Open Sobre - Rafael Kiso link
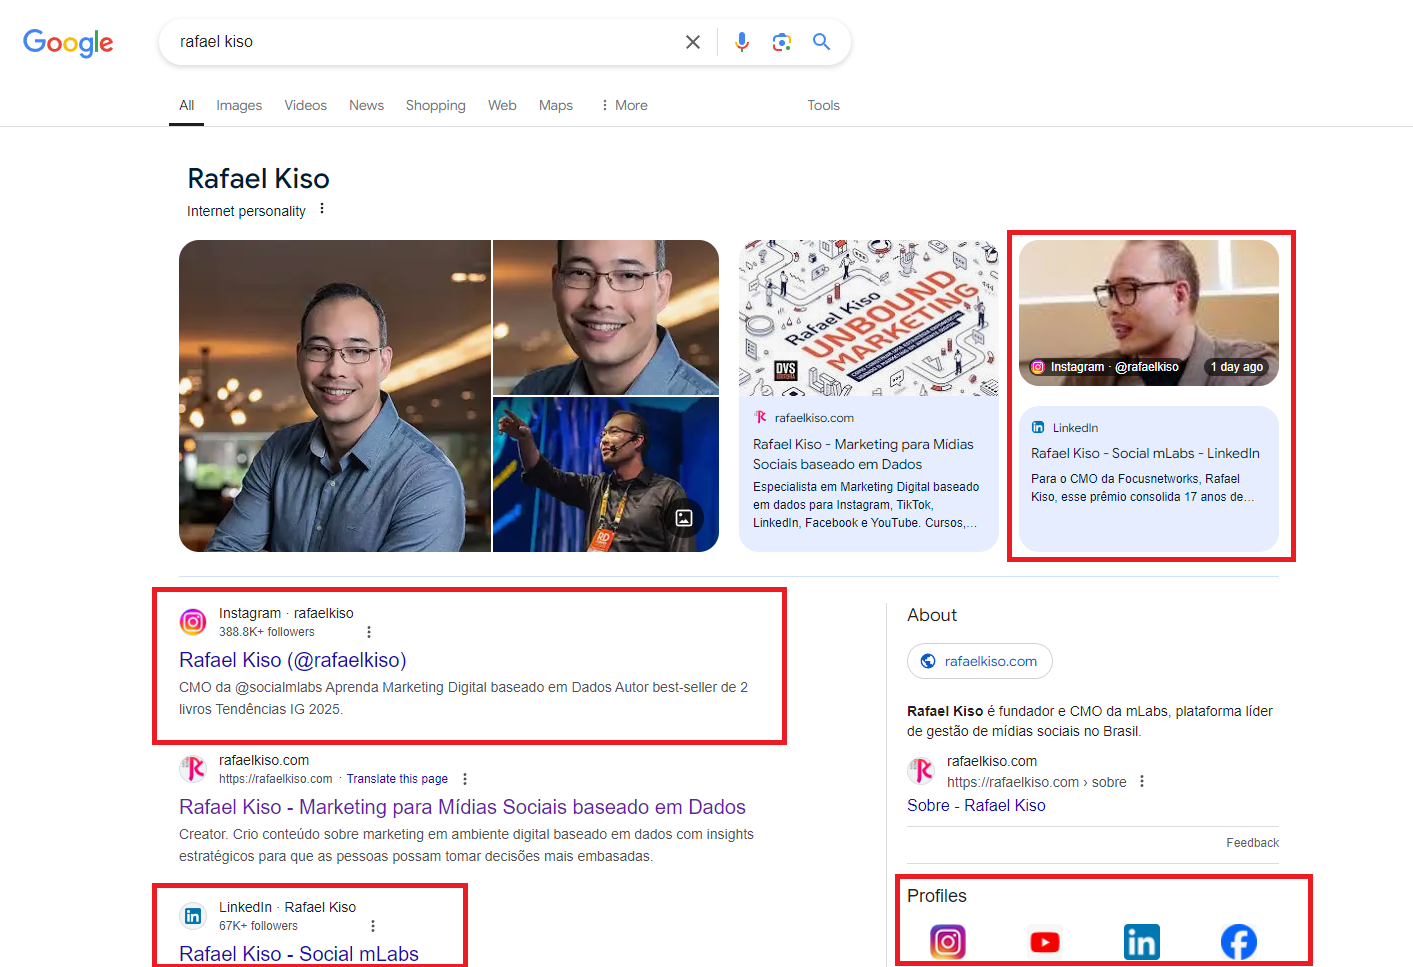This screenshot has height=967, width=1413. point(976,805)
